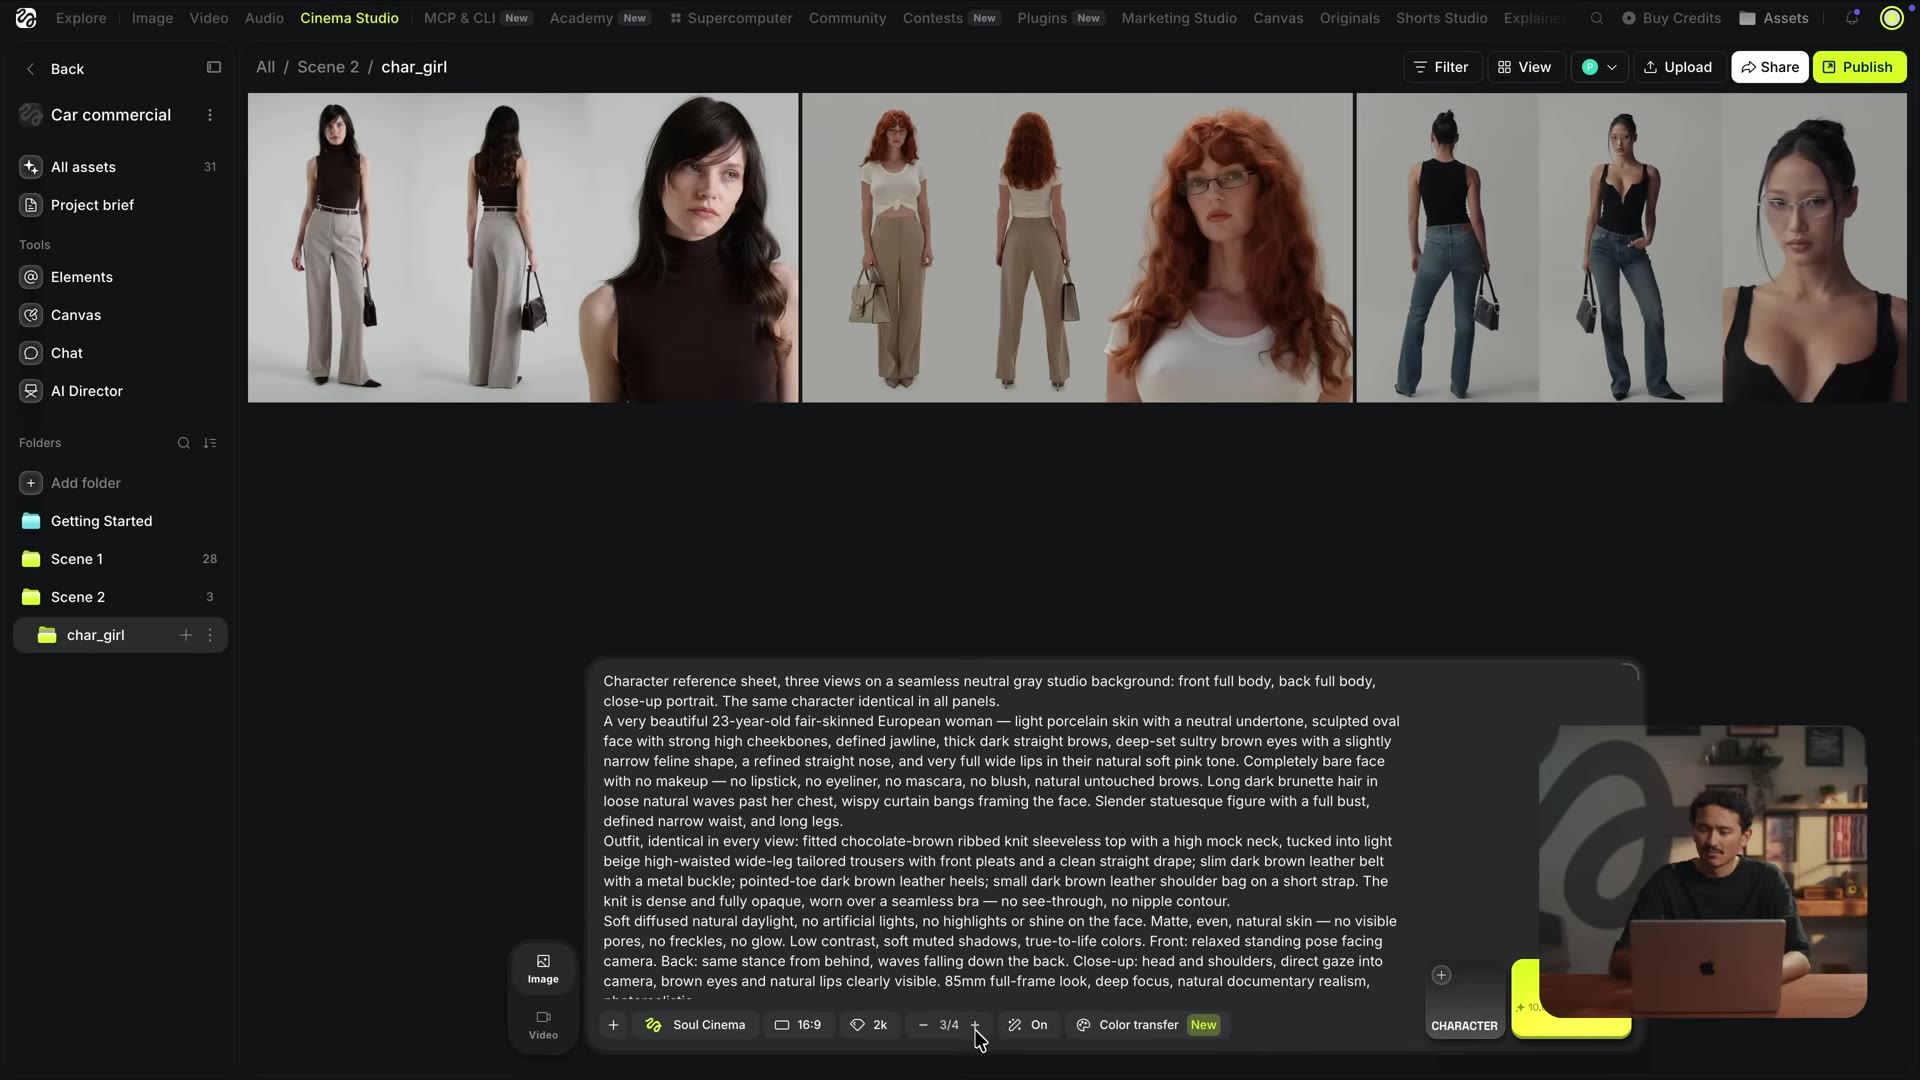Open MCP & CLI page
This screenshot has height=1080, width=1920.
point(476,18)
